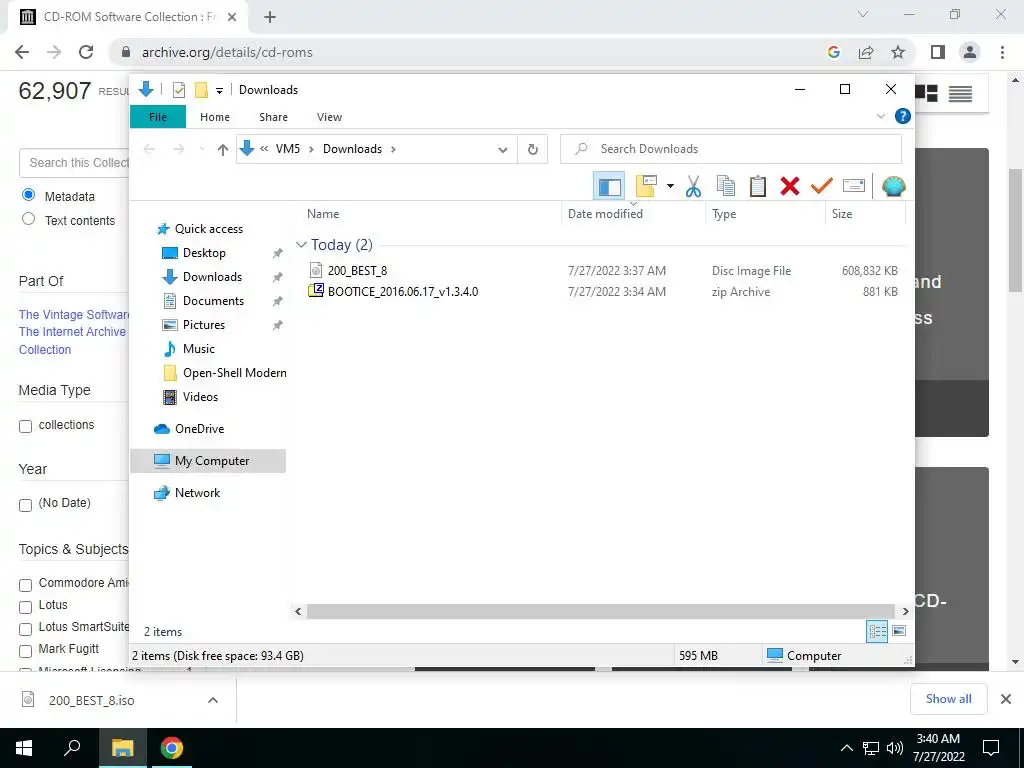
Task: Check the Lotus topic checkbox
Action: point(25,607)
